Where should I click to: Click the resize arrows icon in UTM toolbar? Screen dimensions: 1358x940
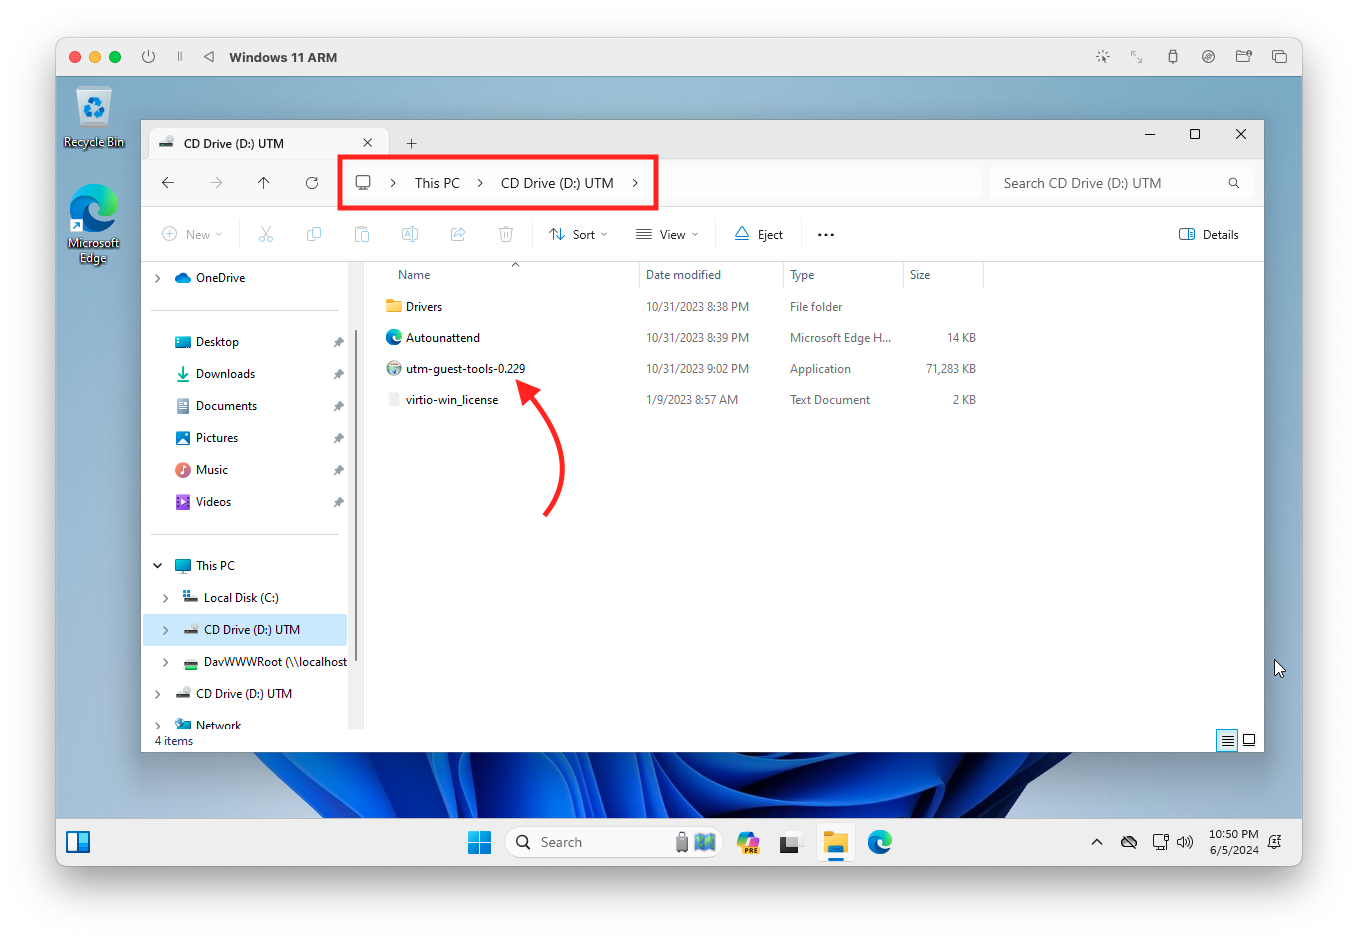point(1137,57)
